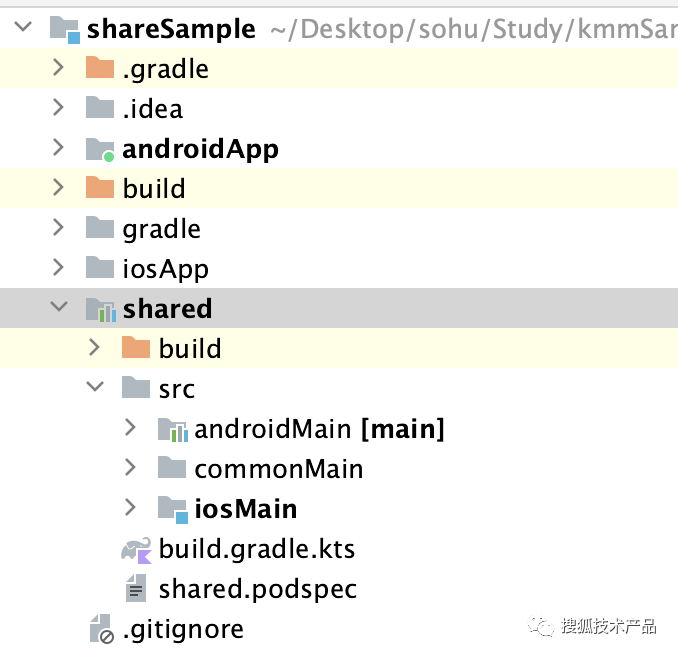
Task: Click the .gitignore file icon
Action: [99, 630]
